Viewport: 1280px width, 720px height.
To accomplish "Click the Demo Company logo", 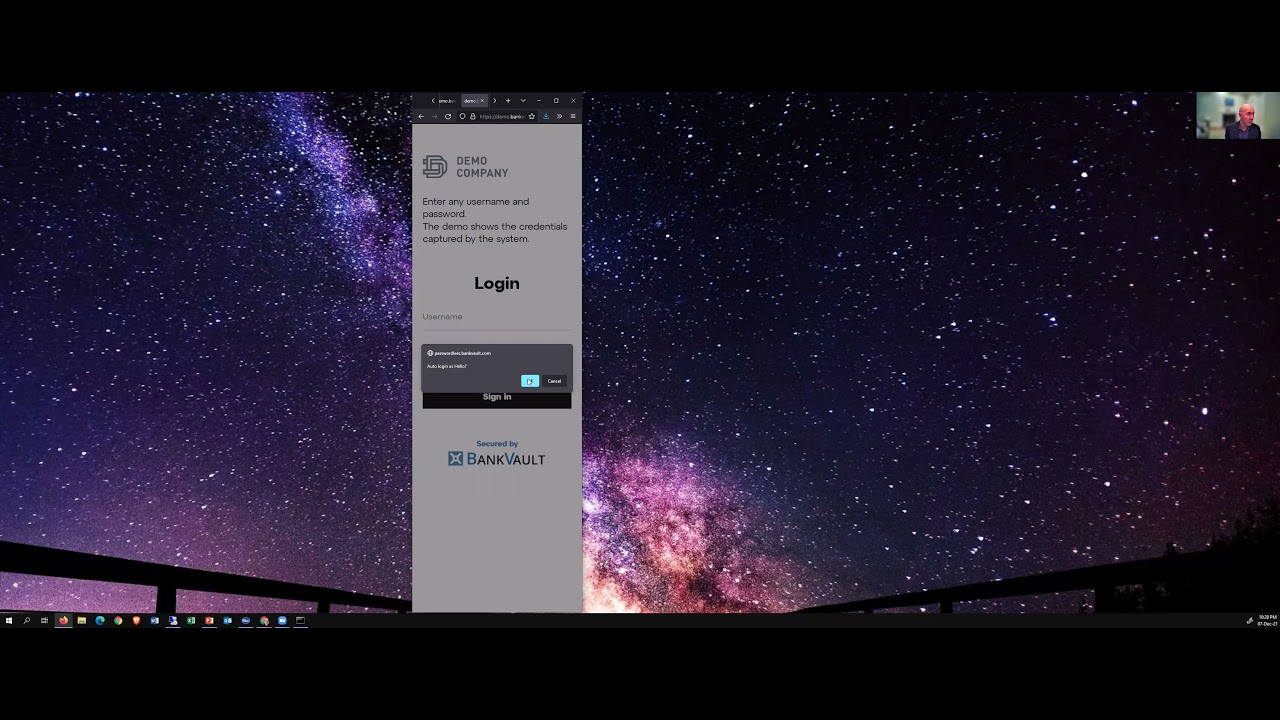I will 466,167.
